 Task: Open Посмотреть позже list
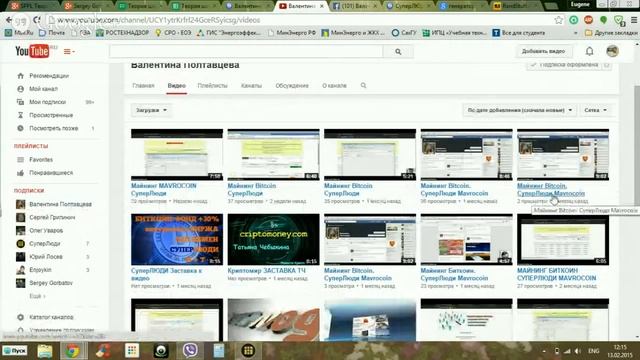(53, 128)
